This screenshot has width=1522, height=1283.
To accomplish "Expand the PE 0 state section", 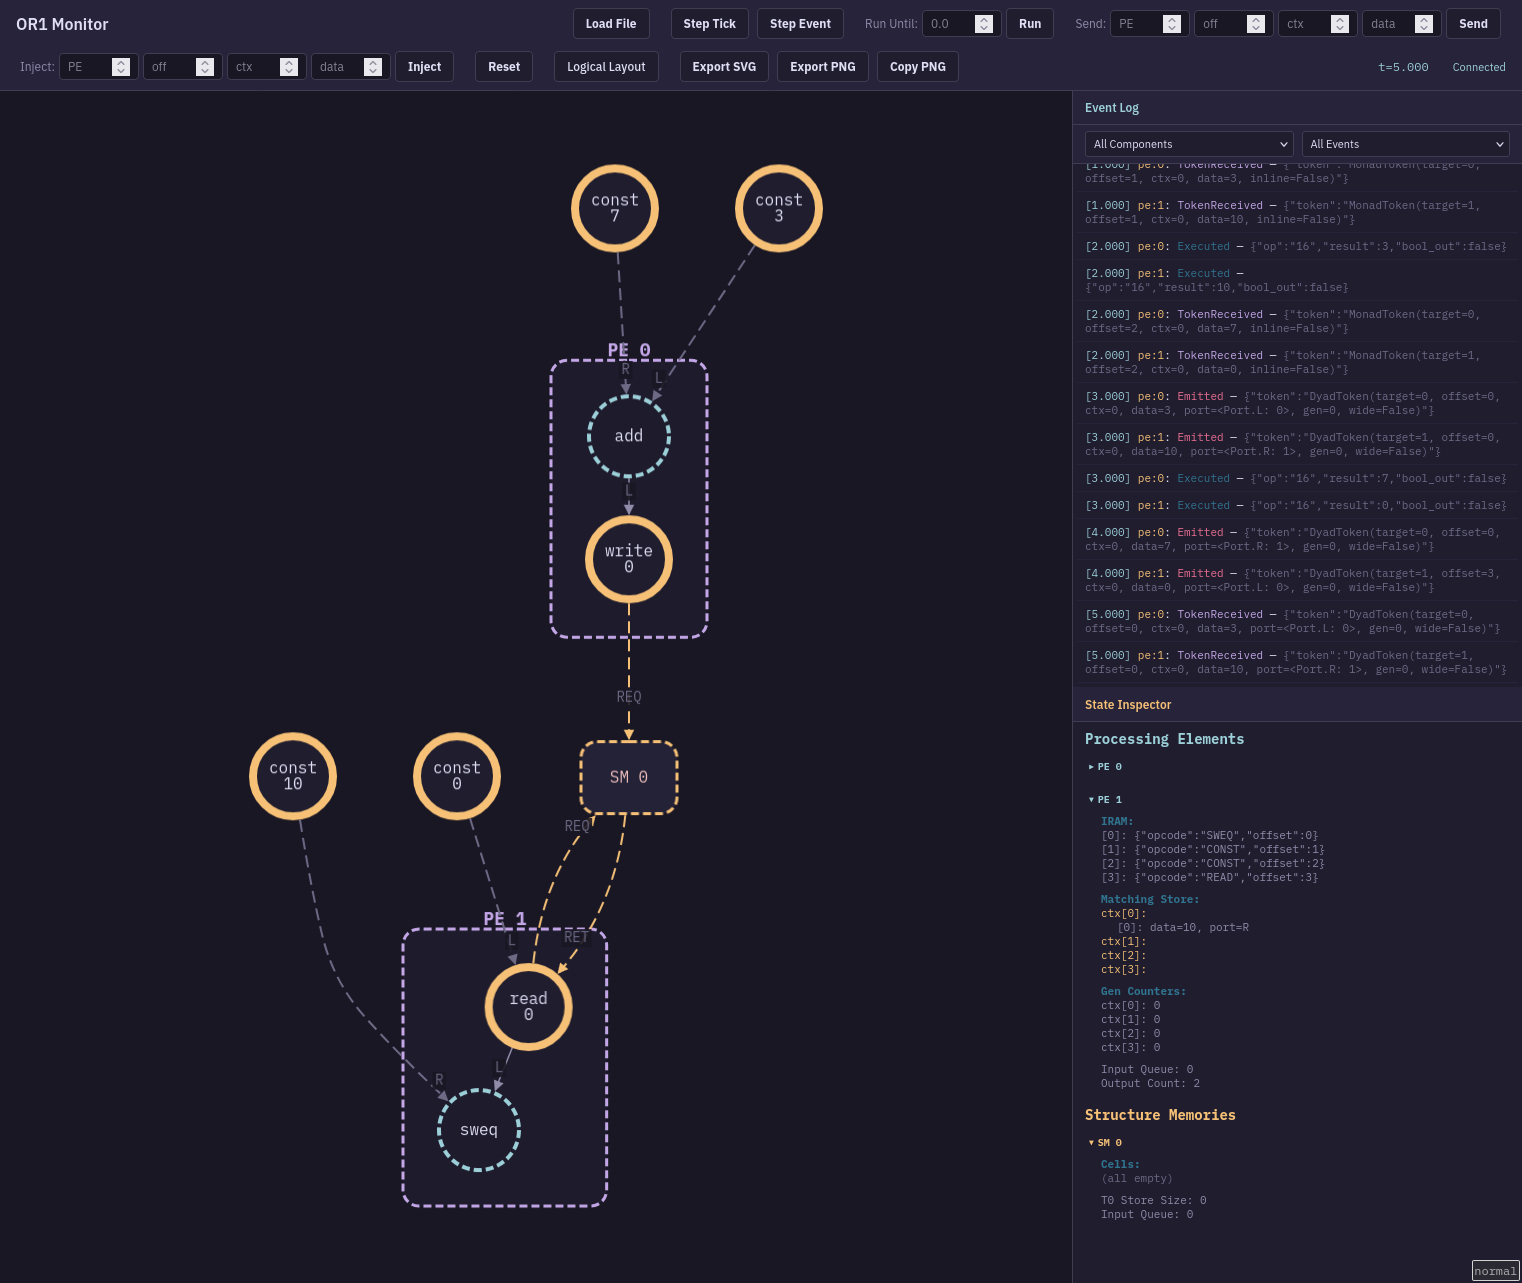I will point(1105,767).
